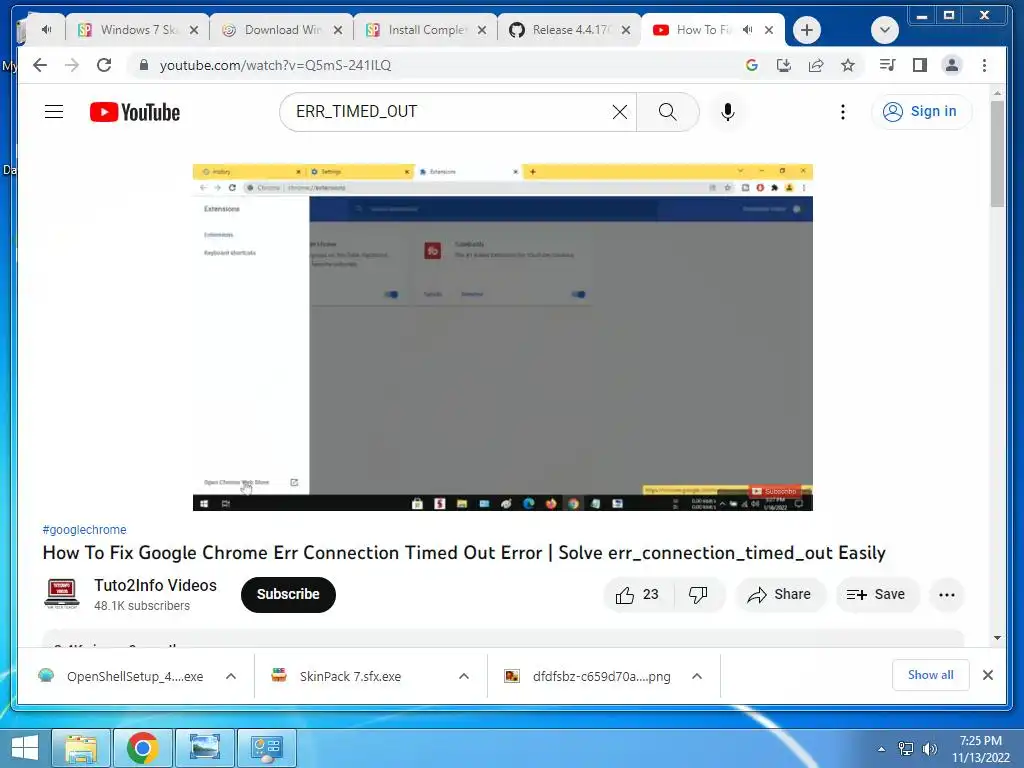Switch to Windows 7 Skin tab

tap(139, 30)
